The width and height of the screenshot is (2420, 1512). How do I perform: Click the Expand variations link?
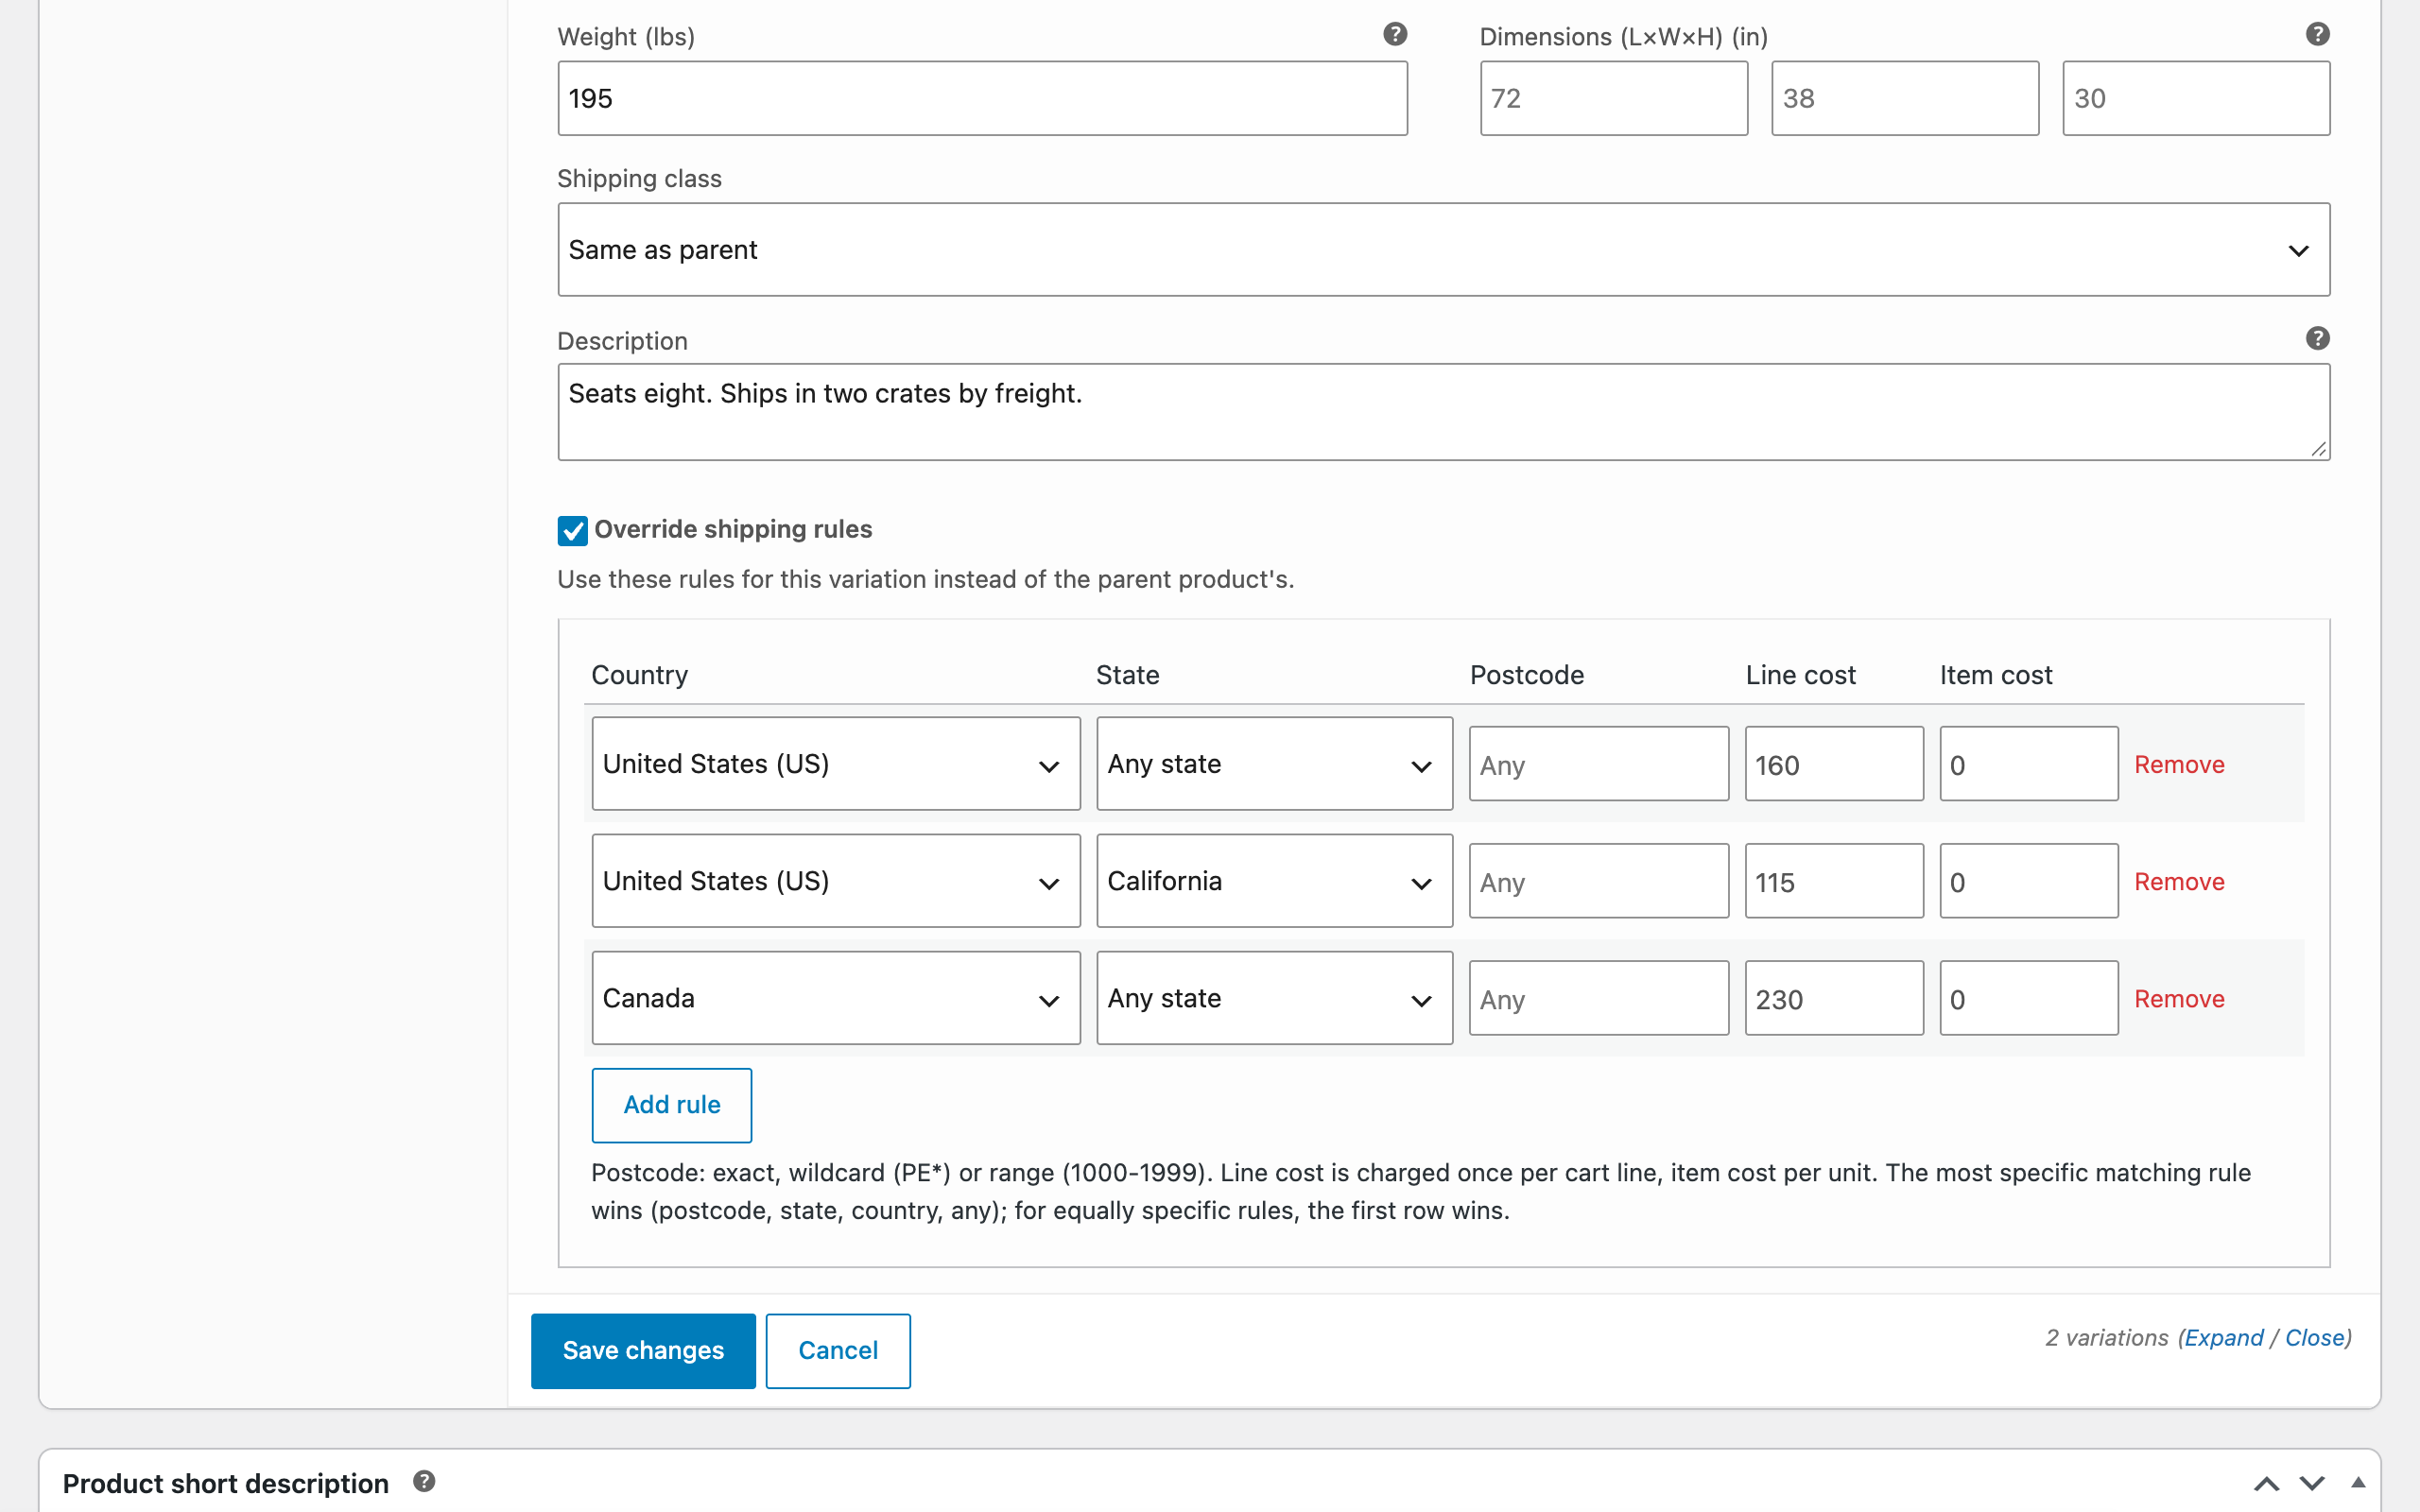[x=2224, y=1338]
